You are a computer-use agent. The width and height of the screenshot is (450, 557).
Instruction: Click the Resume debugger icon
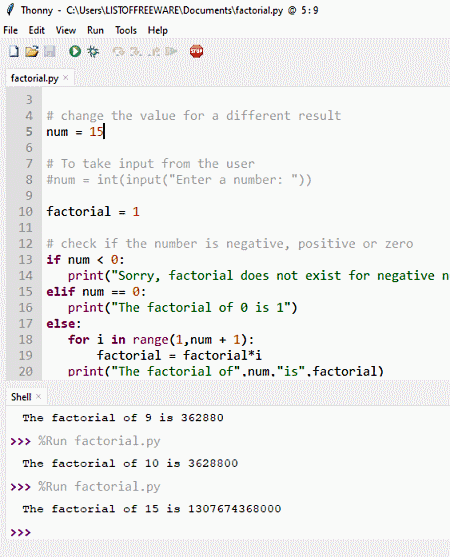pos(171,52)
